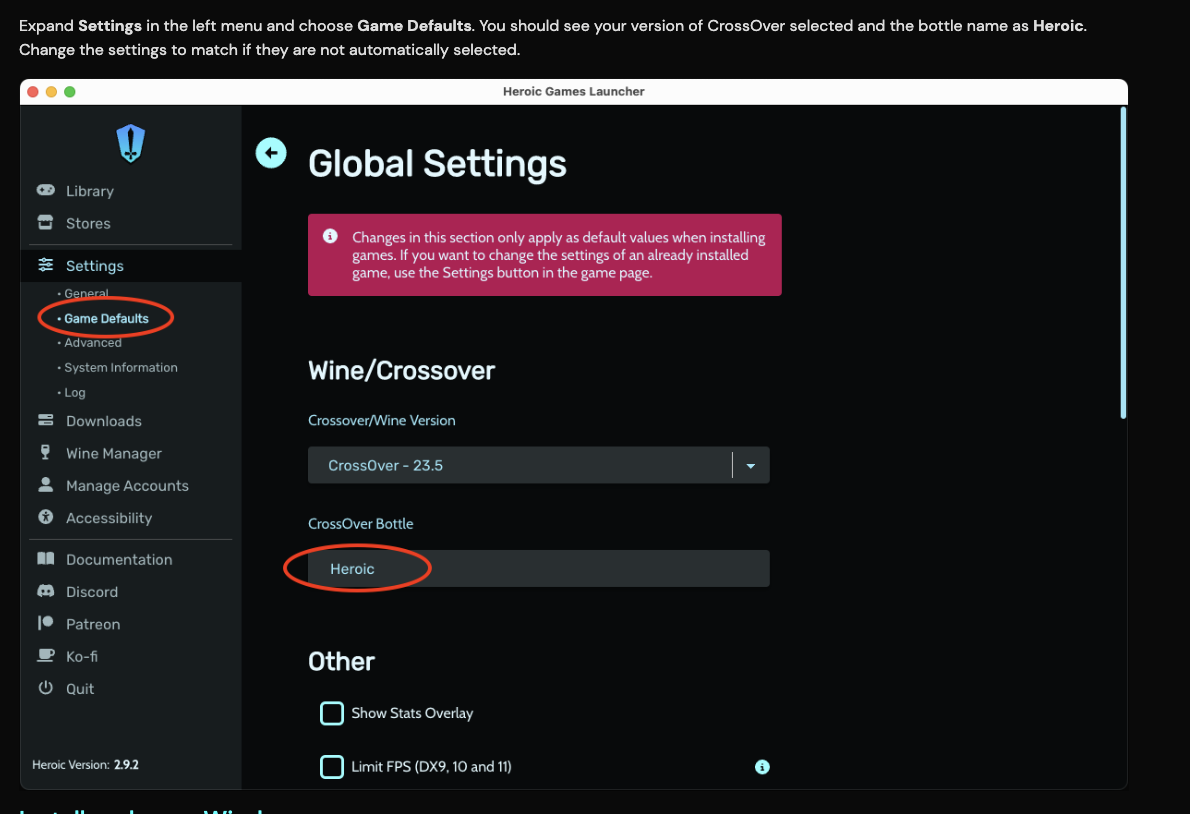Click the Heroic shield logo
Image resolution: width=1190 pixels, height=814 pixels.
(131, 143)
